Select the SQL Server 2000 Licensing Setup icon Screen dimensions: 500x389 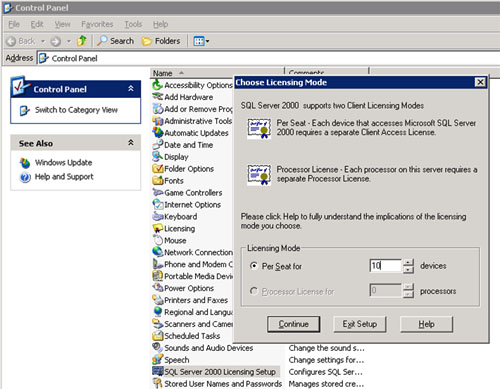pos(157,371)
